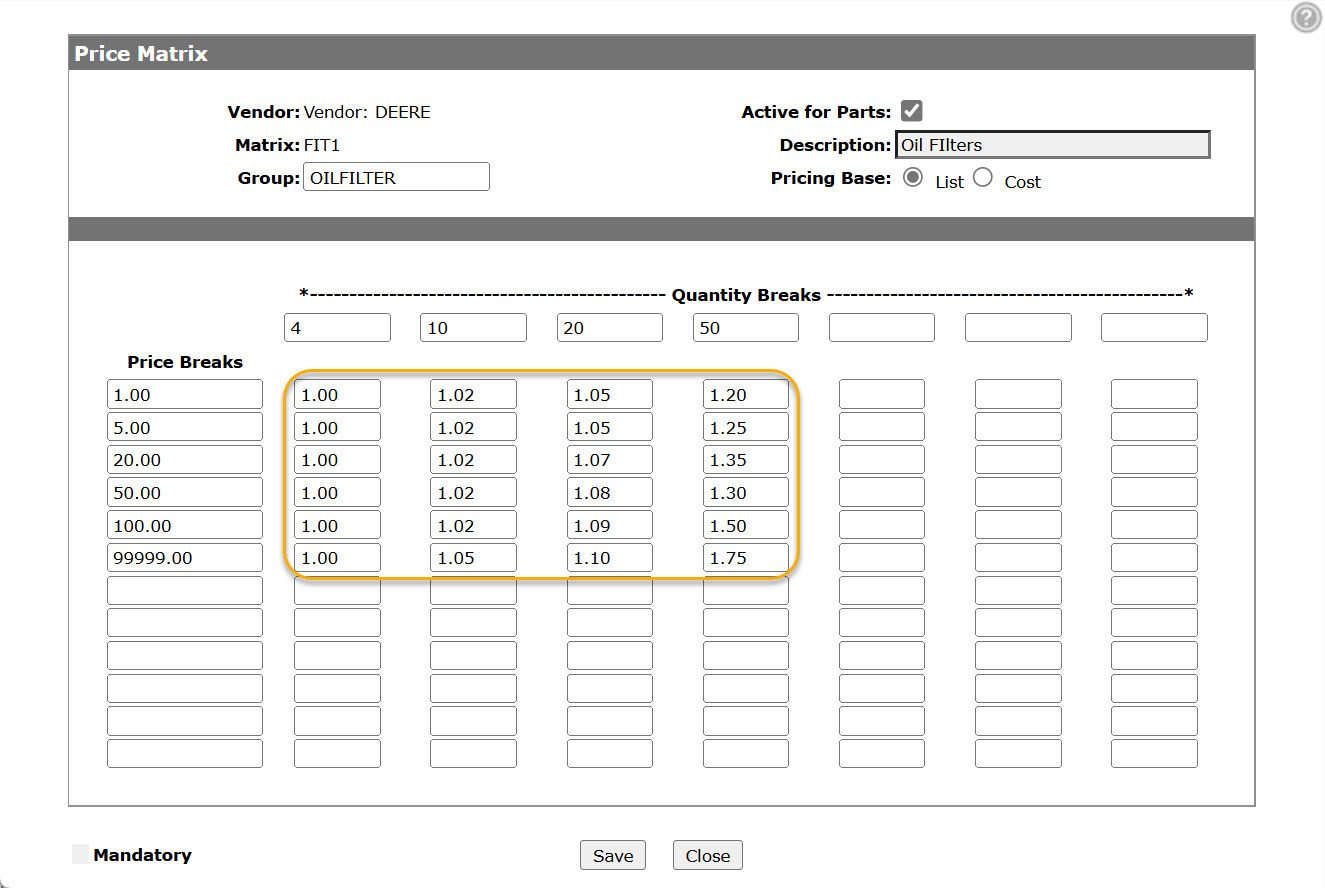
Task: Click the Vendor: DEERE value text
Action: [x=367, y=112]
